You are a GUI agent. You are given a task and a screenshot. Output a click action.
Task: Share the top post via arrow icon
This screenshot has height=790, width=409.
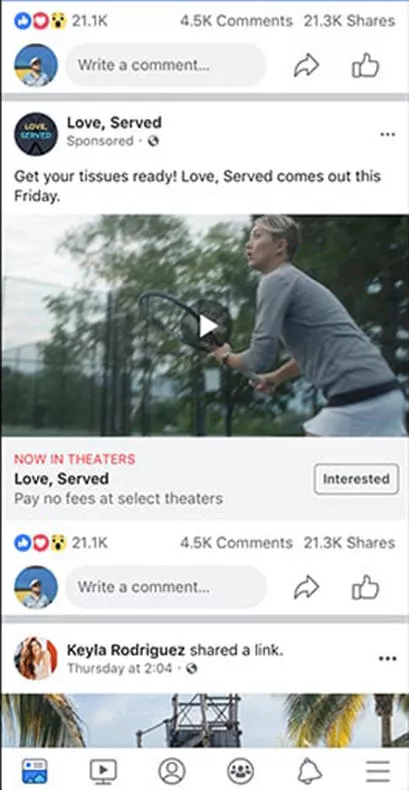click(x=306, y=65)
